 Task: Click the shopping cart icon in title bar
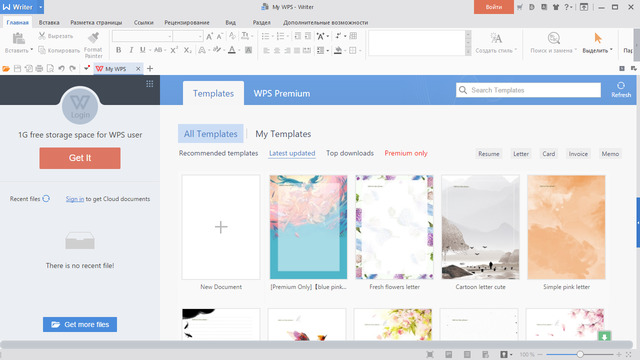coord(520,7)
